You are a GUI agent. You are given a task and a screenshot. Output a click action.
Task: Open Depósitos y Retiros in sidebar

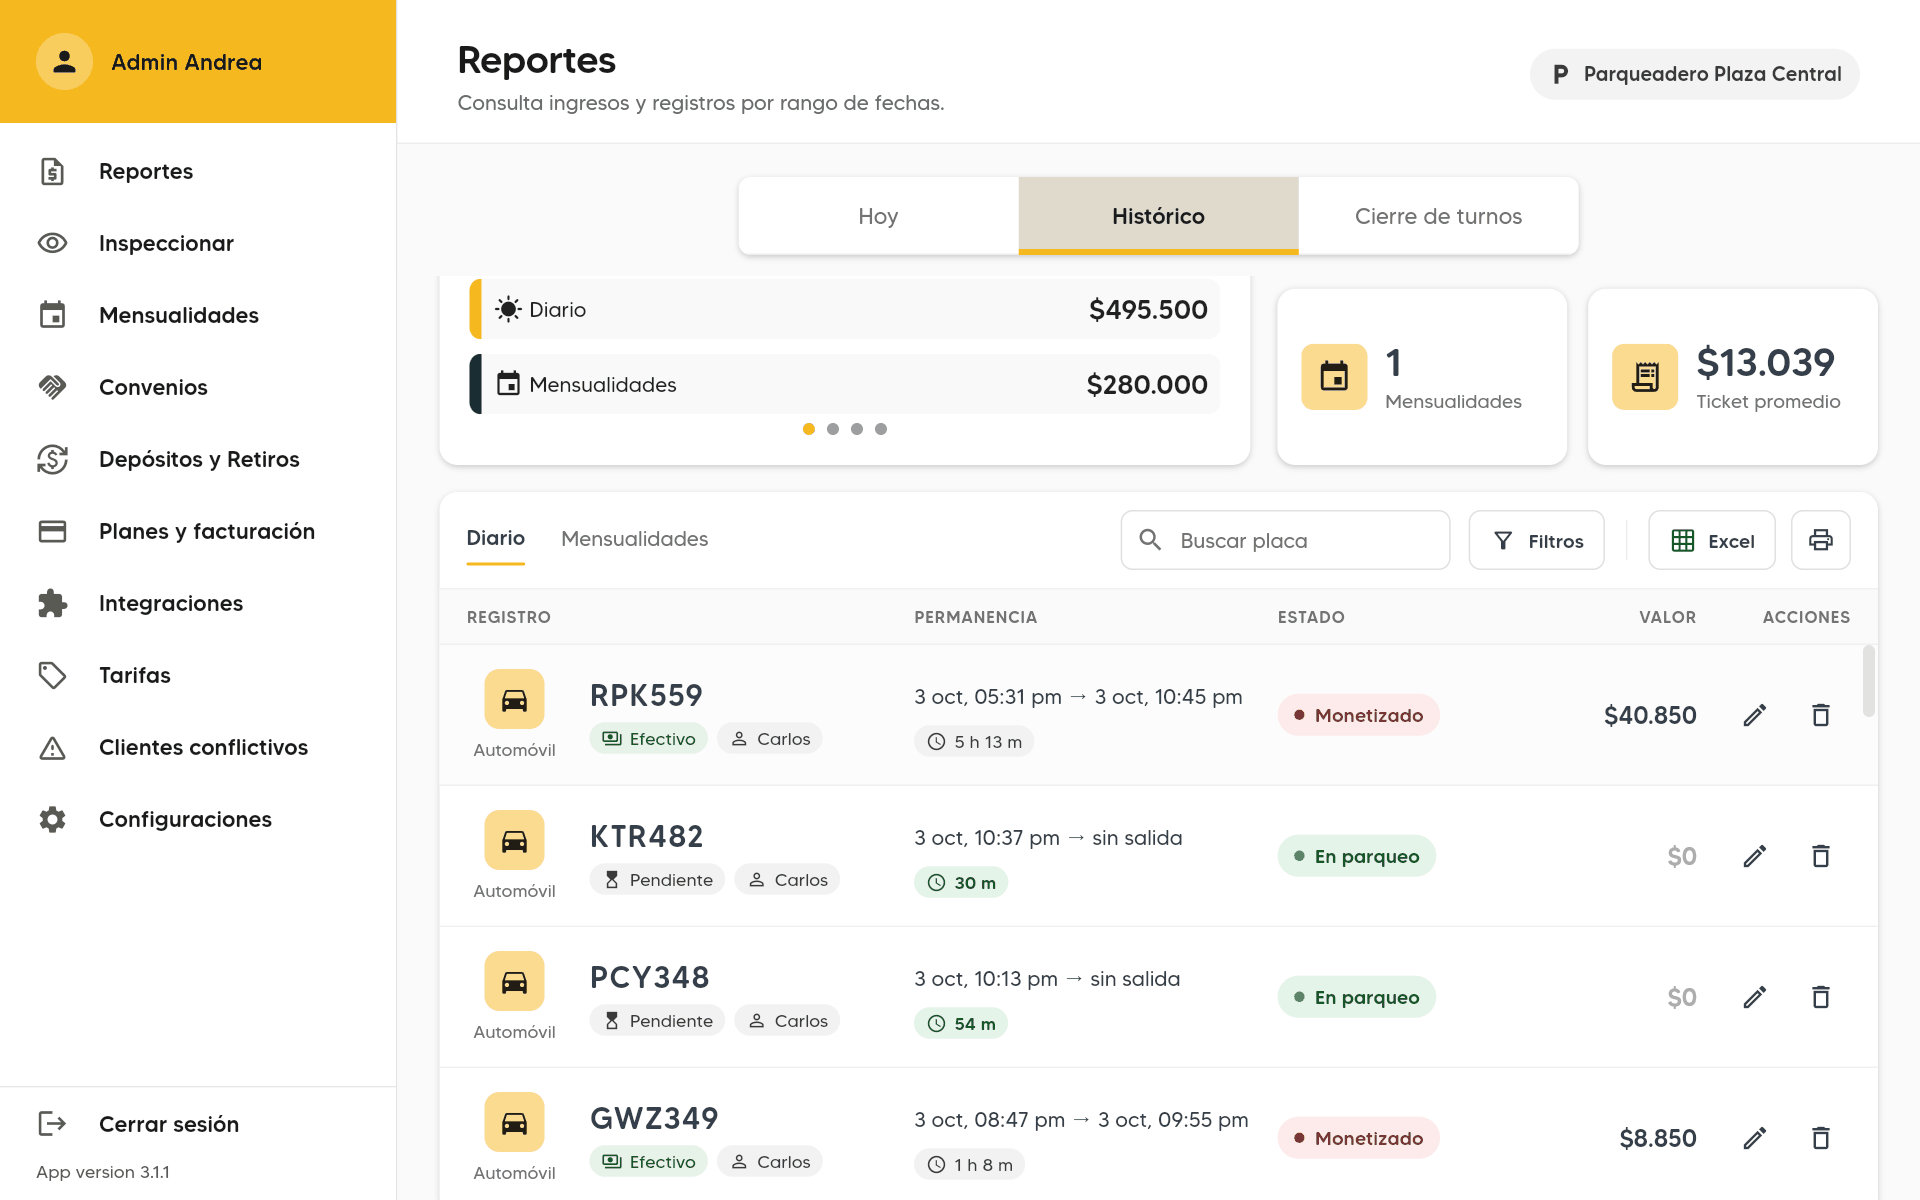[198, 459]
